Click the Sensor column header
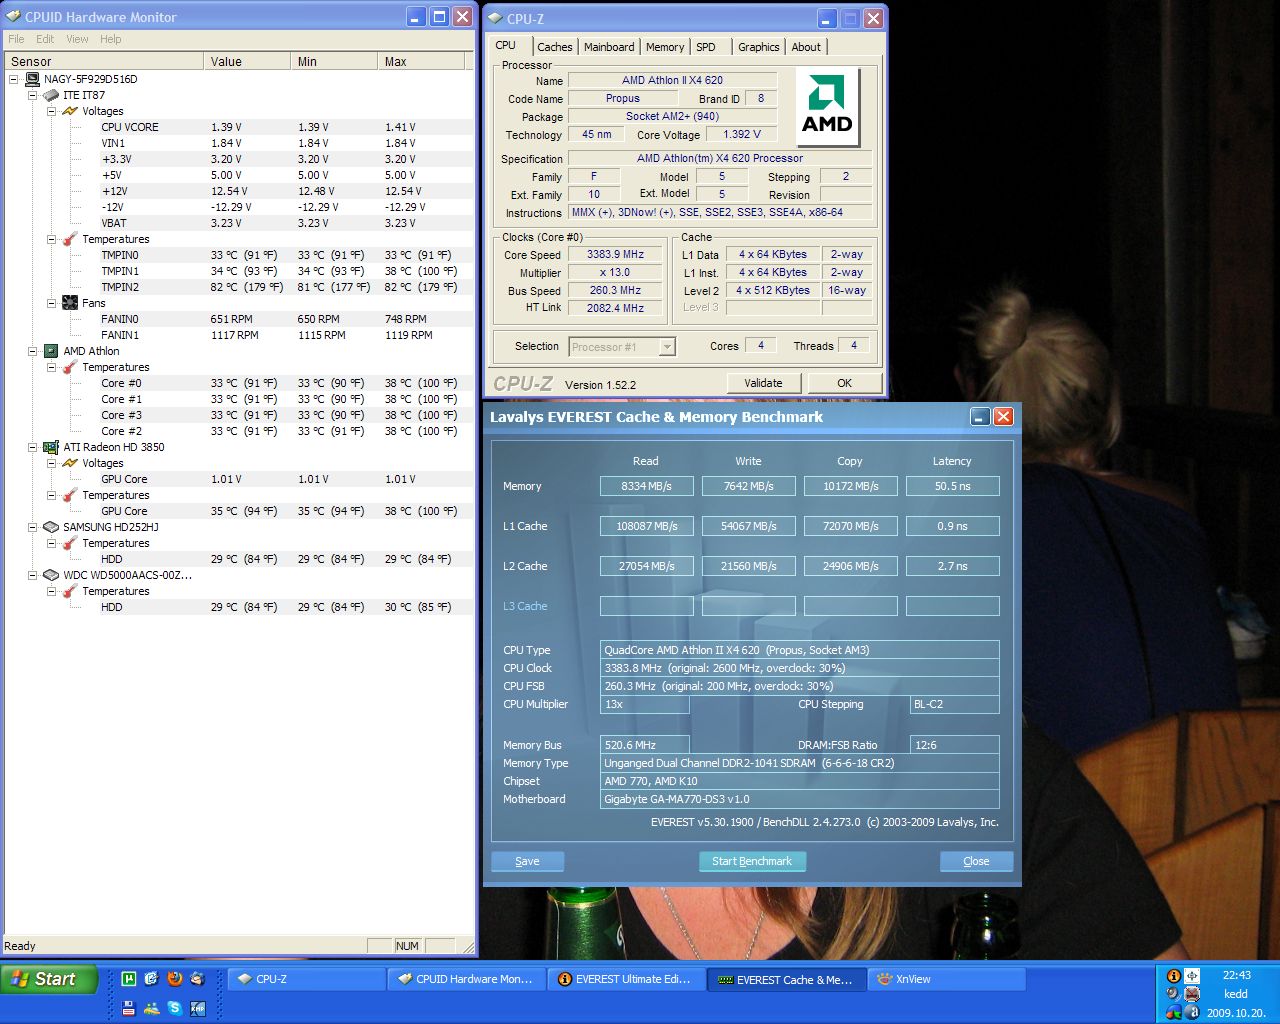 (104, 61)
